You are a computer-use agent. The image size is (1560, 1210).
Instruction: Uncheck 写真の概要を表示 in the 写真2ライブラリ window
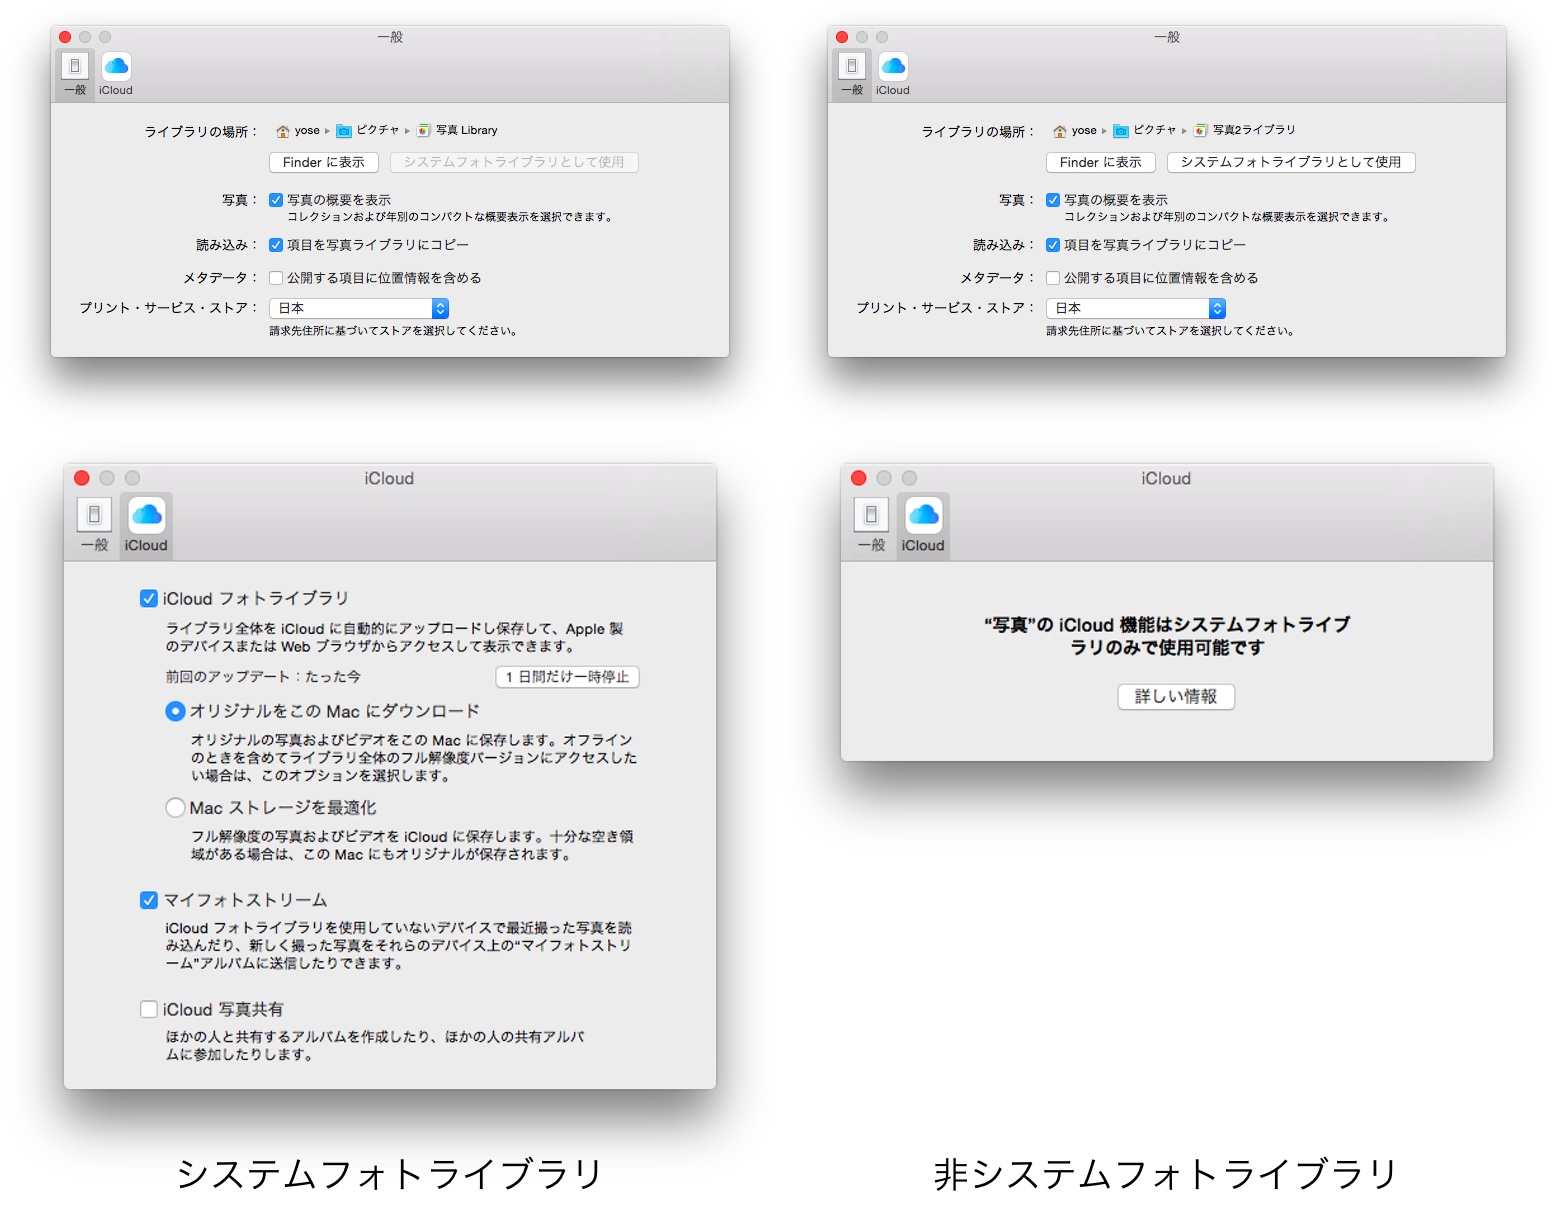point(1053,200)
